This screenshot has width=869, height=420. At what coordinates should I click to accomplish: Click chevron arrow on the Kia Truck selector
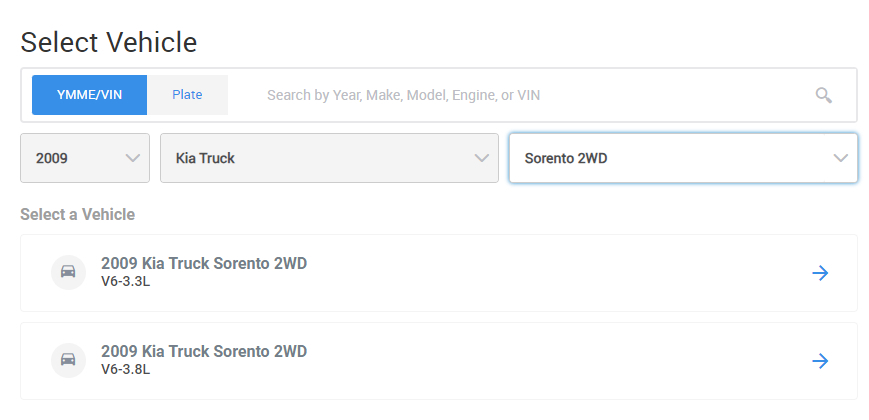[x=481, y=158]
